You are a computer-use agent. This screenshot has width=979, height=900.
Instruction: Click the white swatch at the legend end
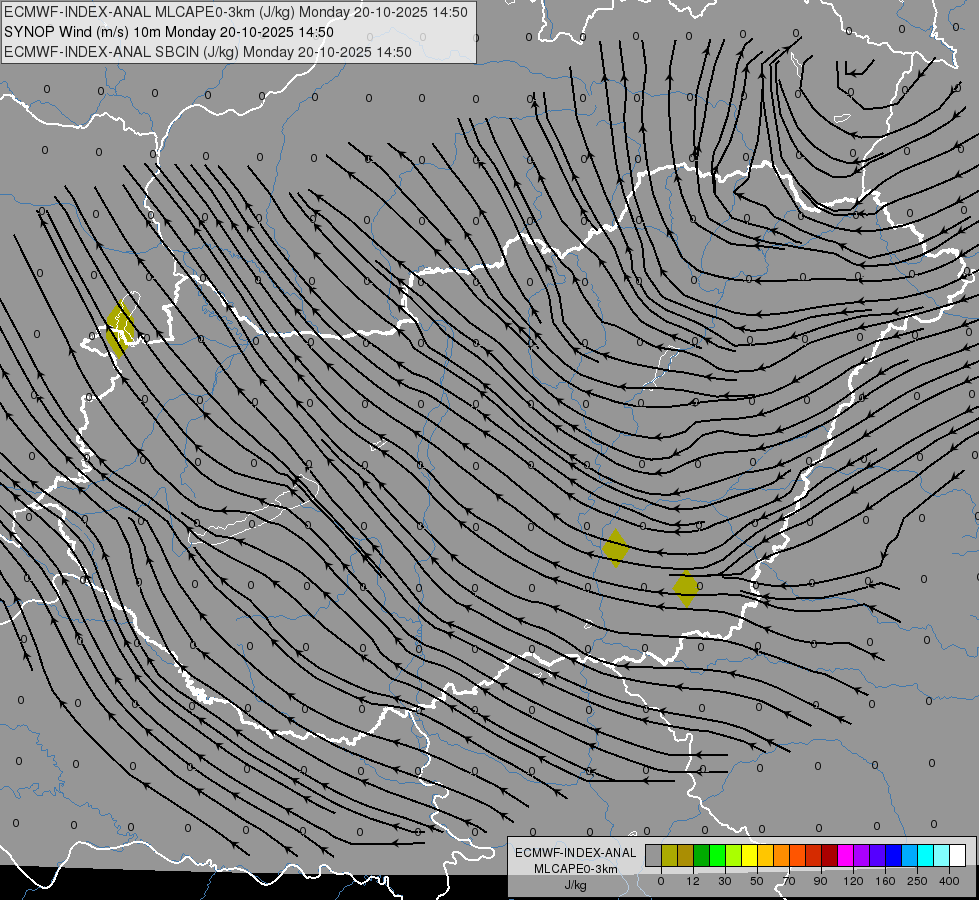point(957,855)
